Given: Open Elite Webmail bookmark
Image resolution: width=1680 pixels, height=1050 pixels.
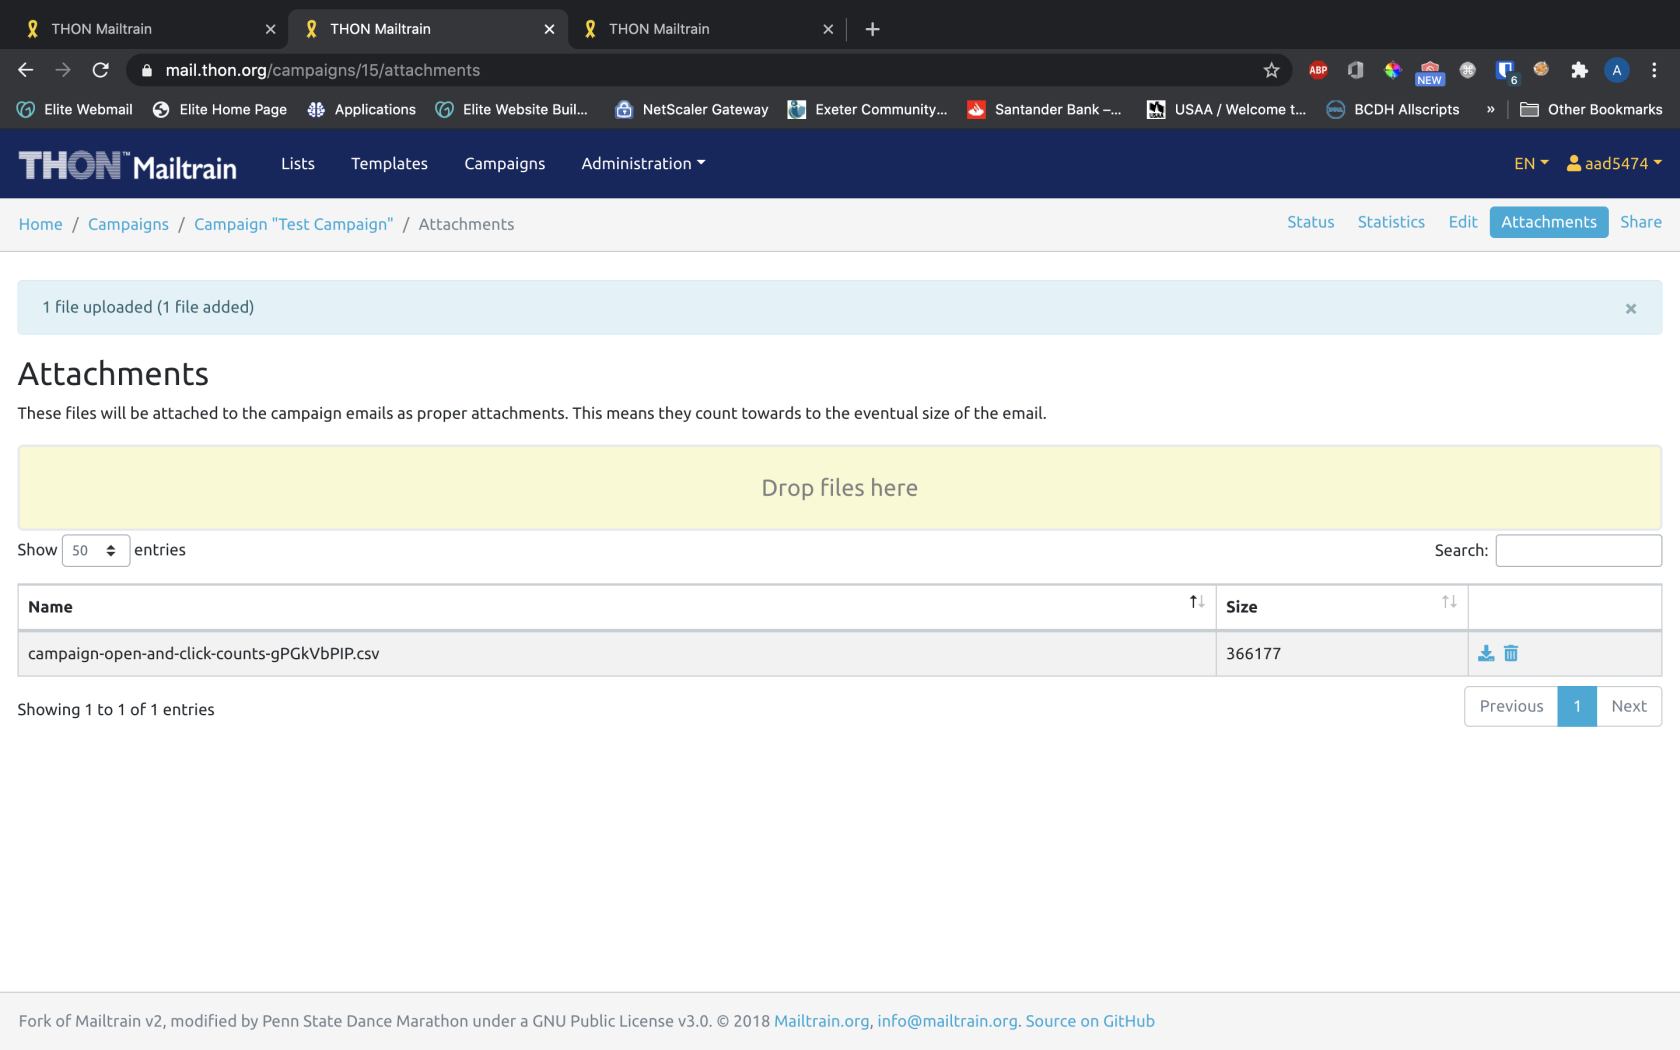Looking at the screenshot, I should point(75,109).
